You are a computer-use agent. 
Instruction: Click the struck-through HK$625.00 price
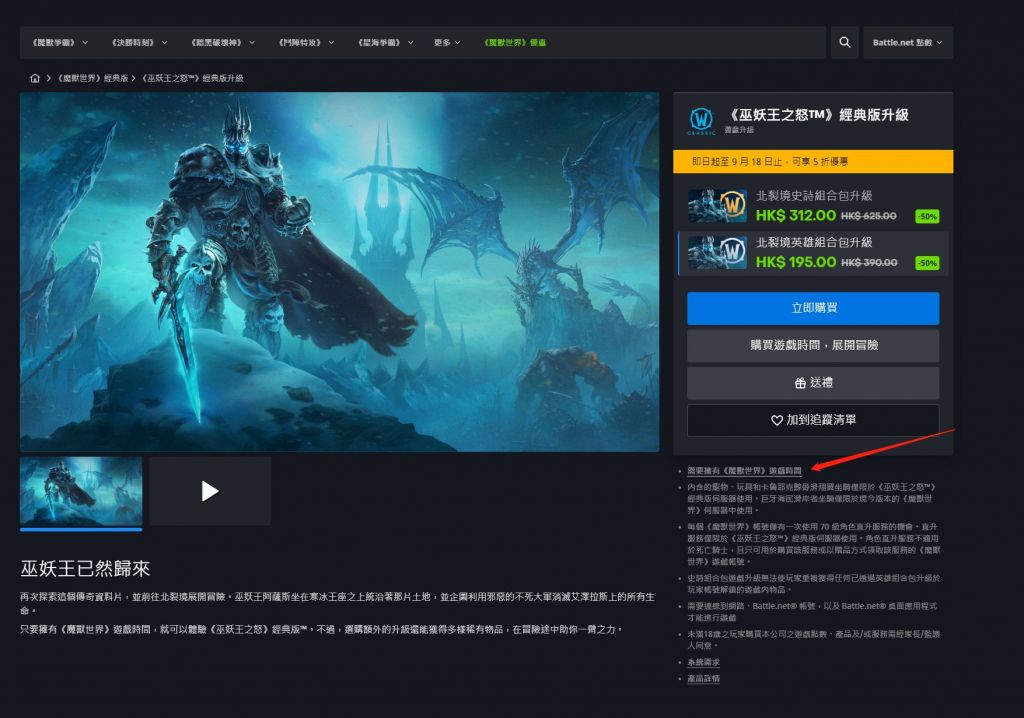(869, 216)
